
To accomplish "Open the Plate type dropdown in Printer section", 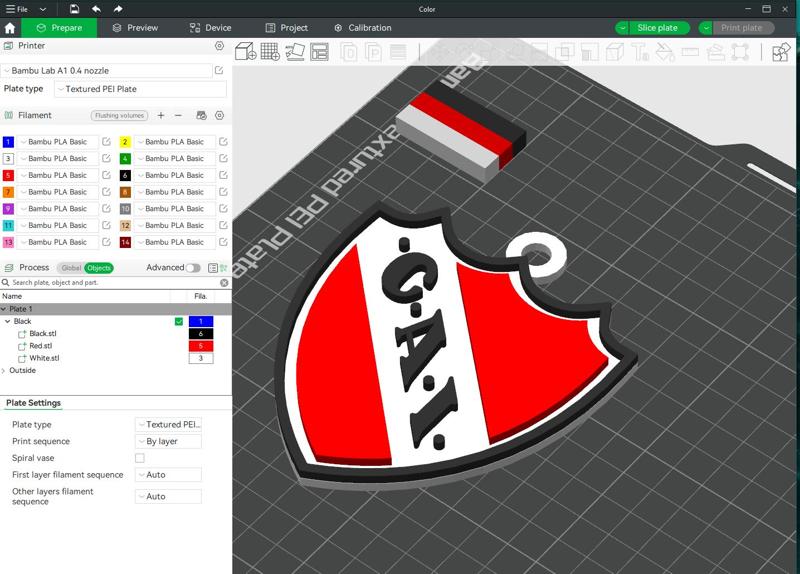I will [140, 89].
